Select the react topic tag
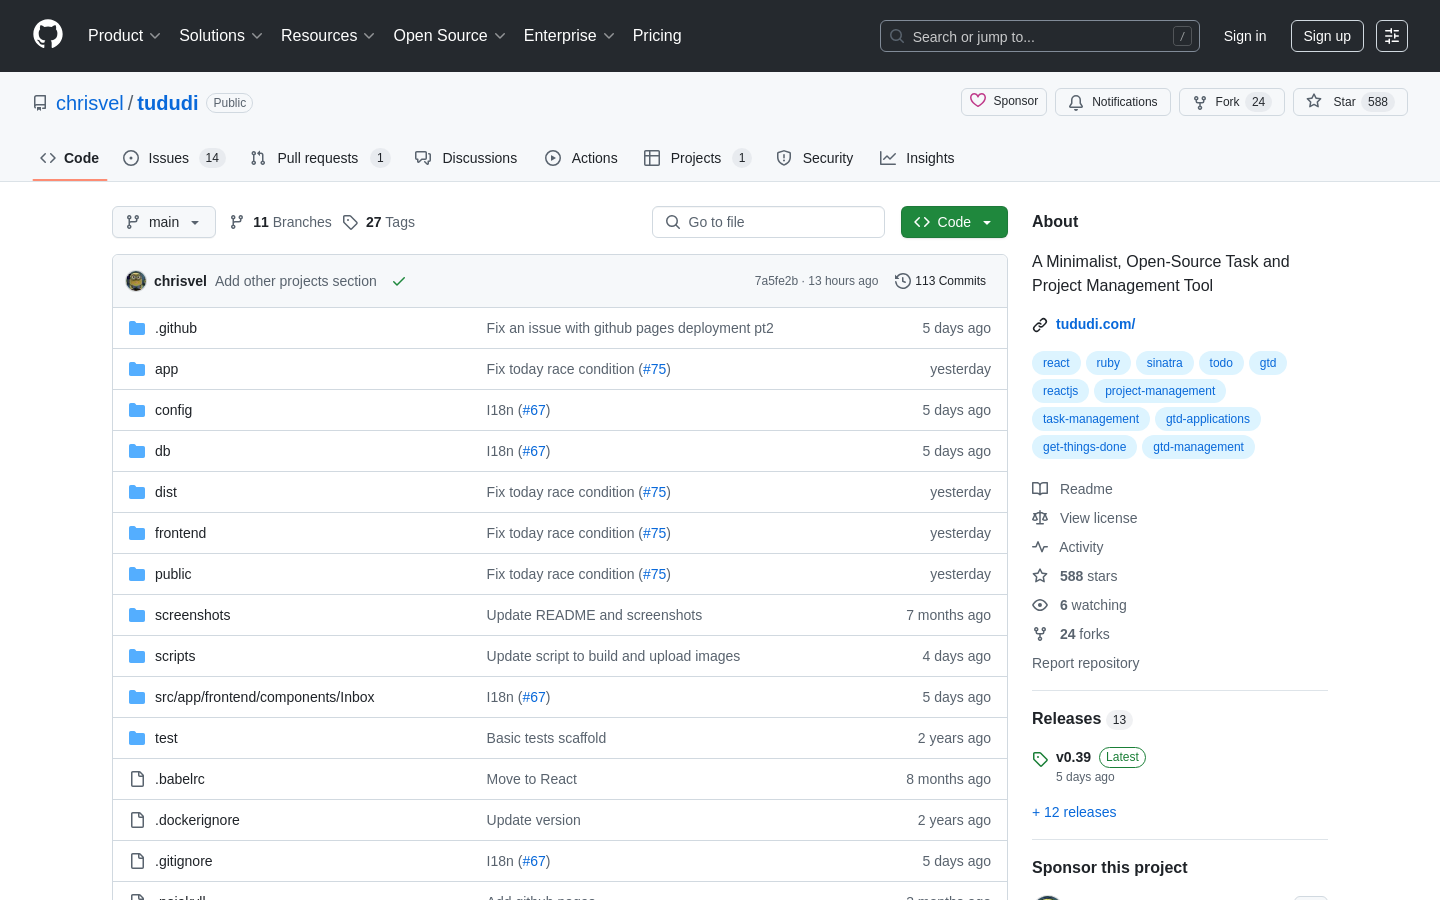 (1056, 363)
